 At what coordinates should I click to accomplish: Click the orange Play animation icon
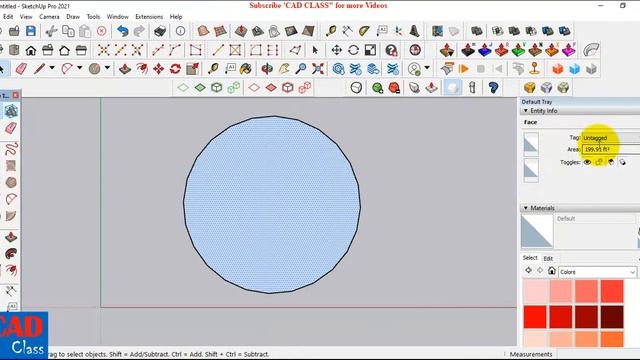click(x=464, y=69)
